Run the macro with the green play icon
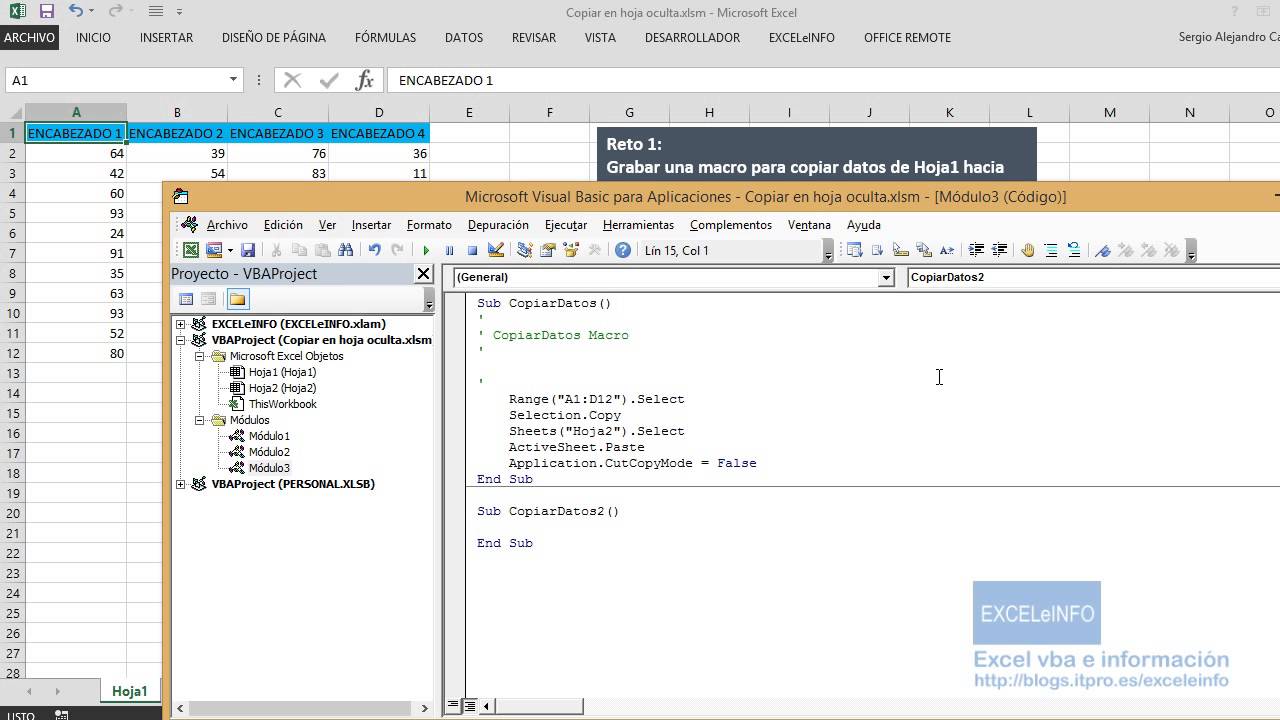Image resolution: width=1280 pixels, height=720 pixels. 426,250
